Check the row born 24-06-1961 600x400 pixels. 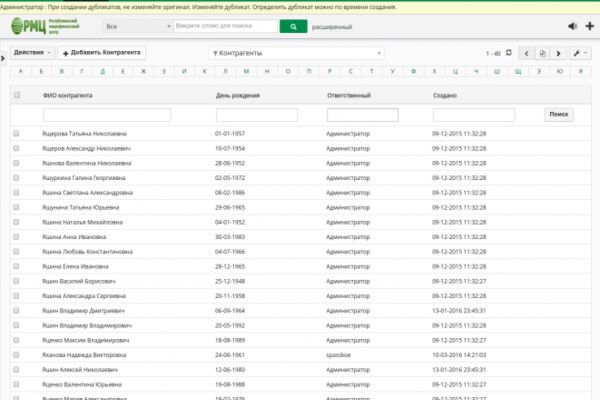click(x=16, y=355)
